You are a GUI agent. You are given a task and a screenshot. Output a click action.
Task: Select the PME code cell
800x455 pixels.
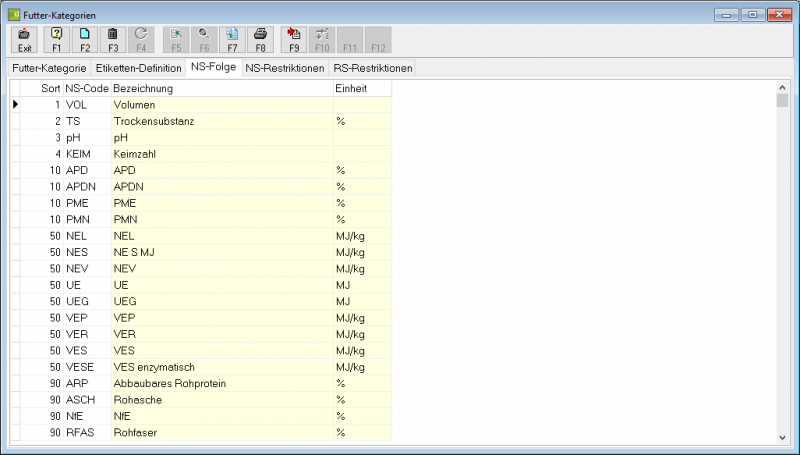point(87,203)
